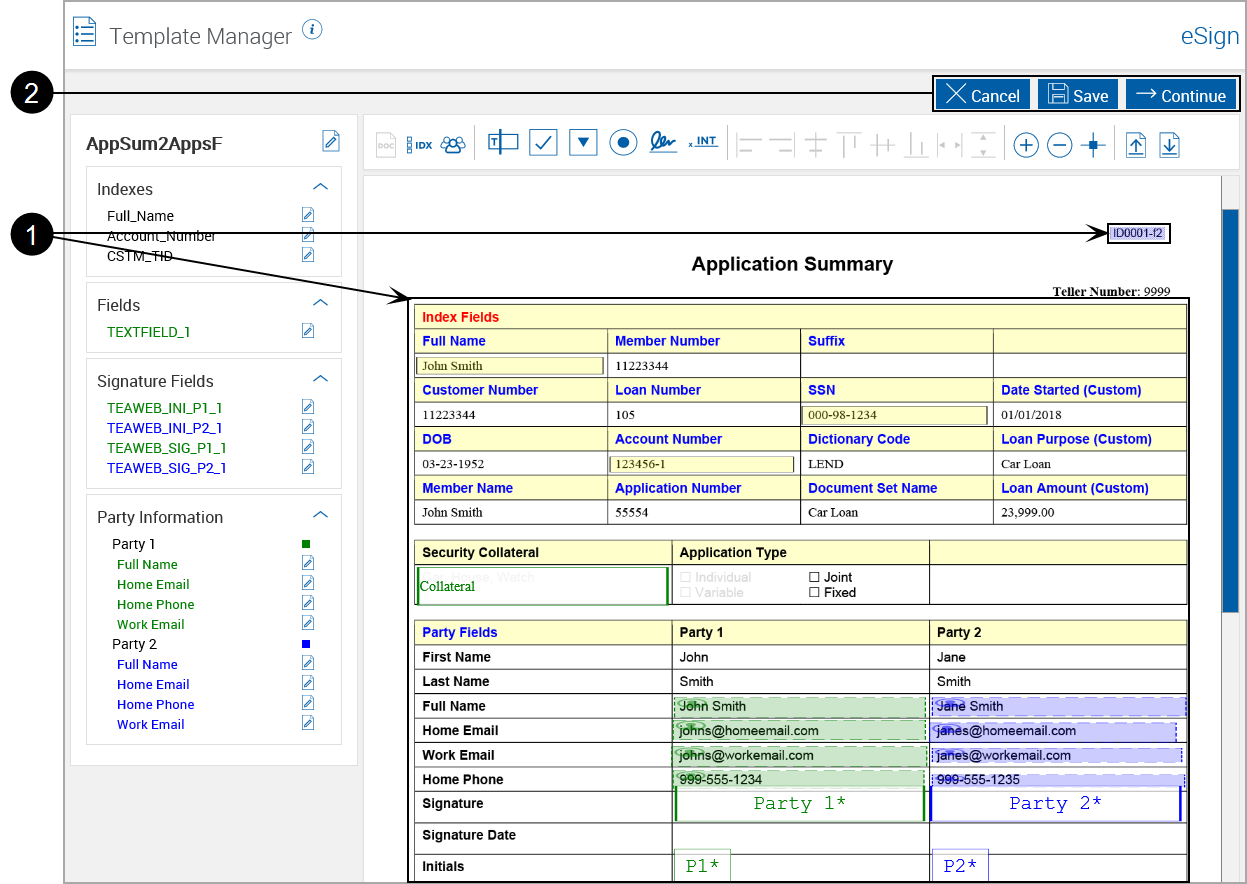Select the dropdown field tool

tap(583, 143)
